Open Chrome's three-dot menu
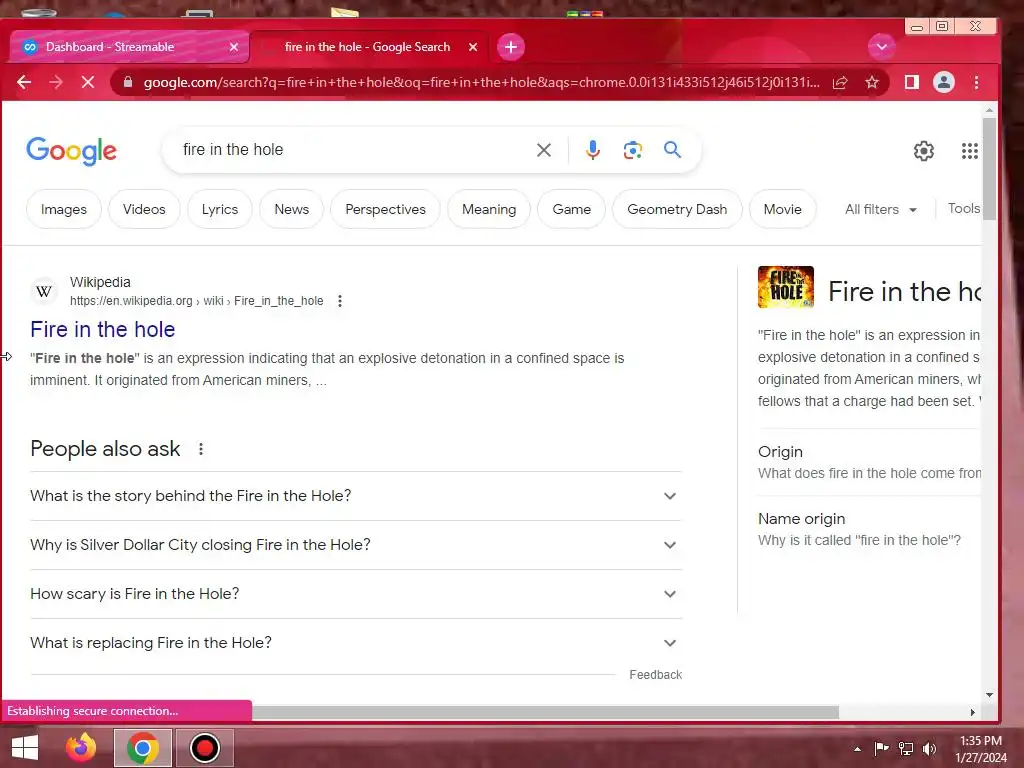The width and height of the screenshot is (1024, 768). click(976, 82)
